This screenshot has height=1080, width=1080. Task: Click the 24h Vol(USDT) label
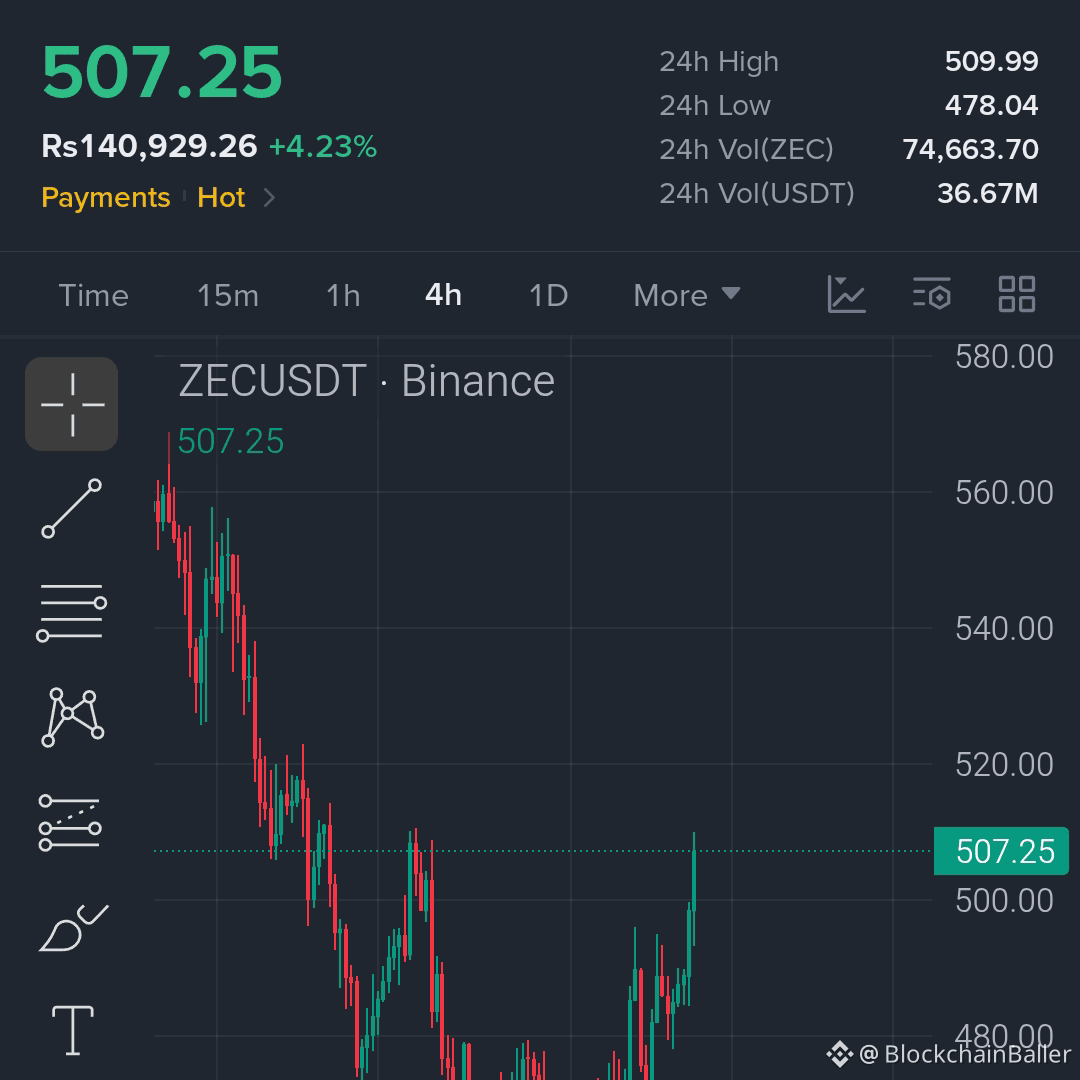(x=757, y=194)
